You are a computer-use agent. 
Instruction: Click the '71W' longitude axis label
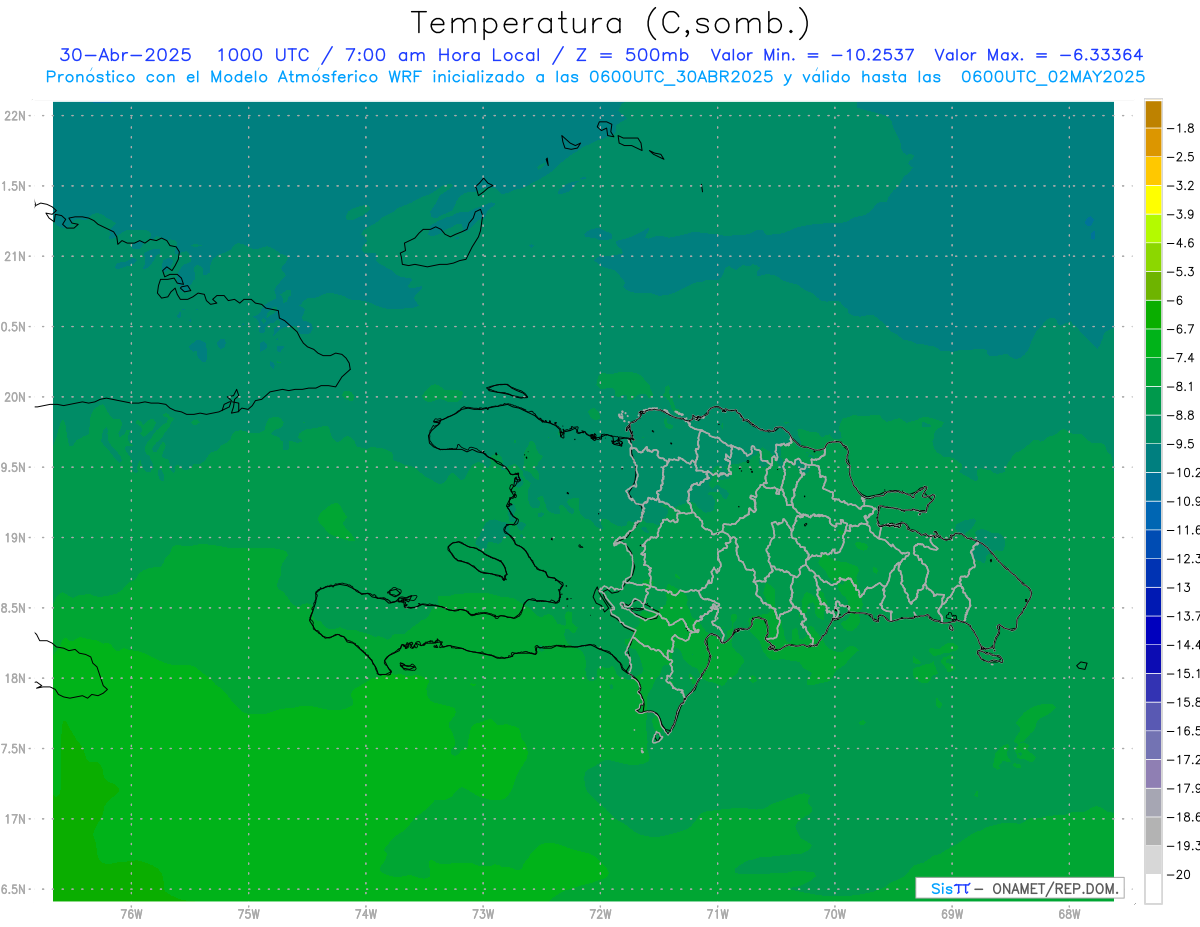click(x=717, y=913)
